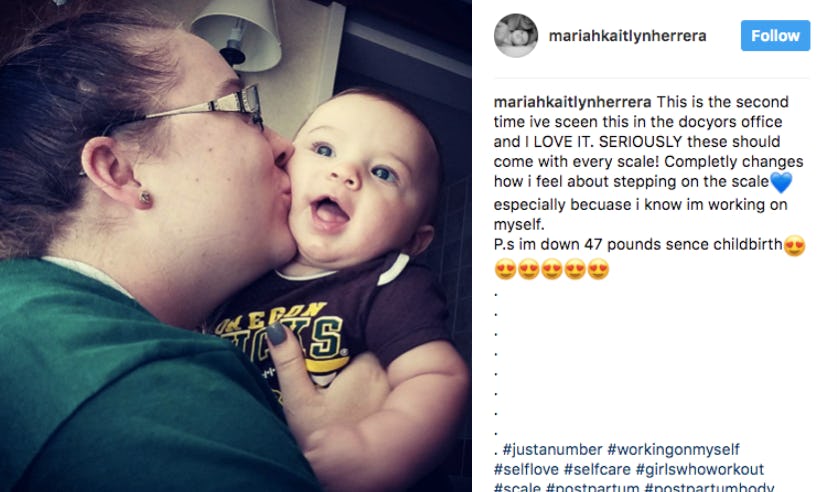Click the heart-eyes emoji after childbirth

(794, 245)
